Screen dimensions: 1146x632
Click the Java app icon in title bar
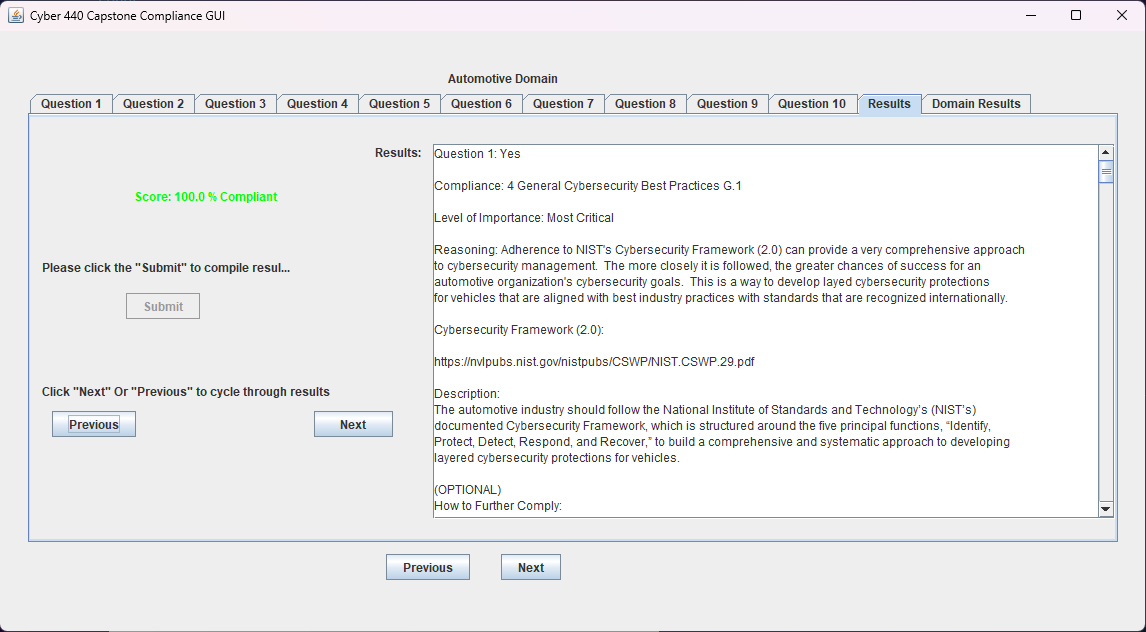tap(15, 15)
